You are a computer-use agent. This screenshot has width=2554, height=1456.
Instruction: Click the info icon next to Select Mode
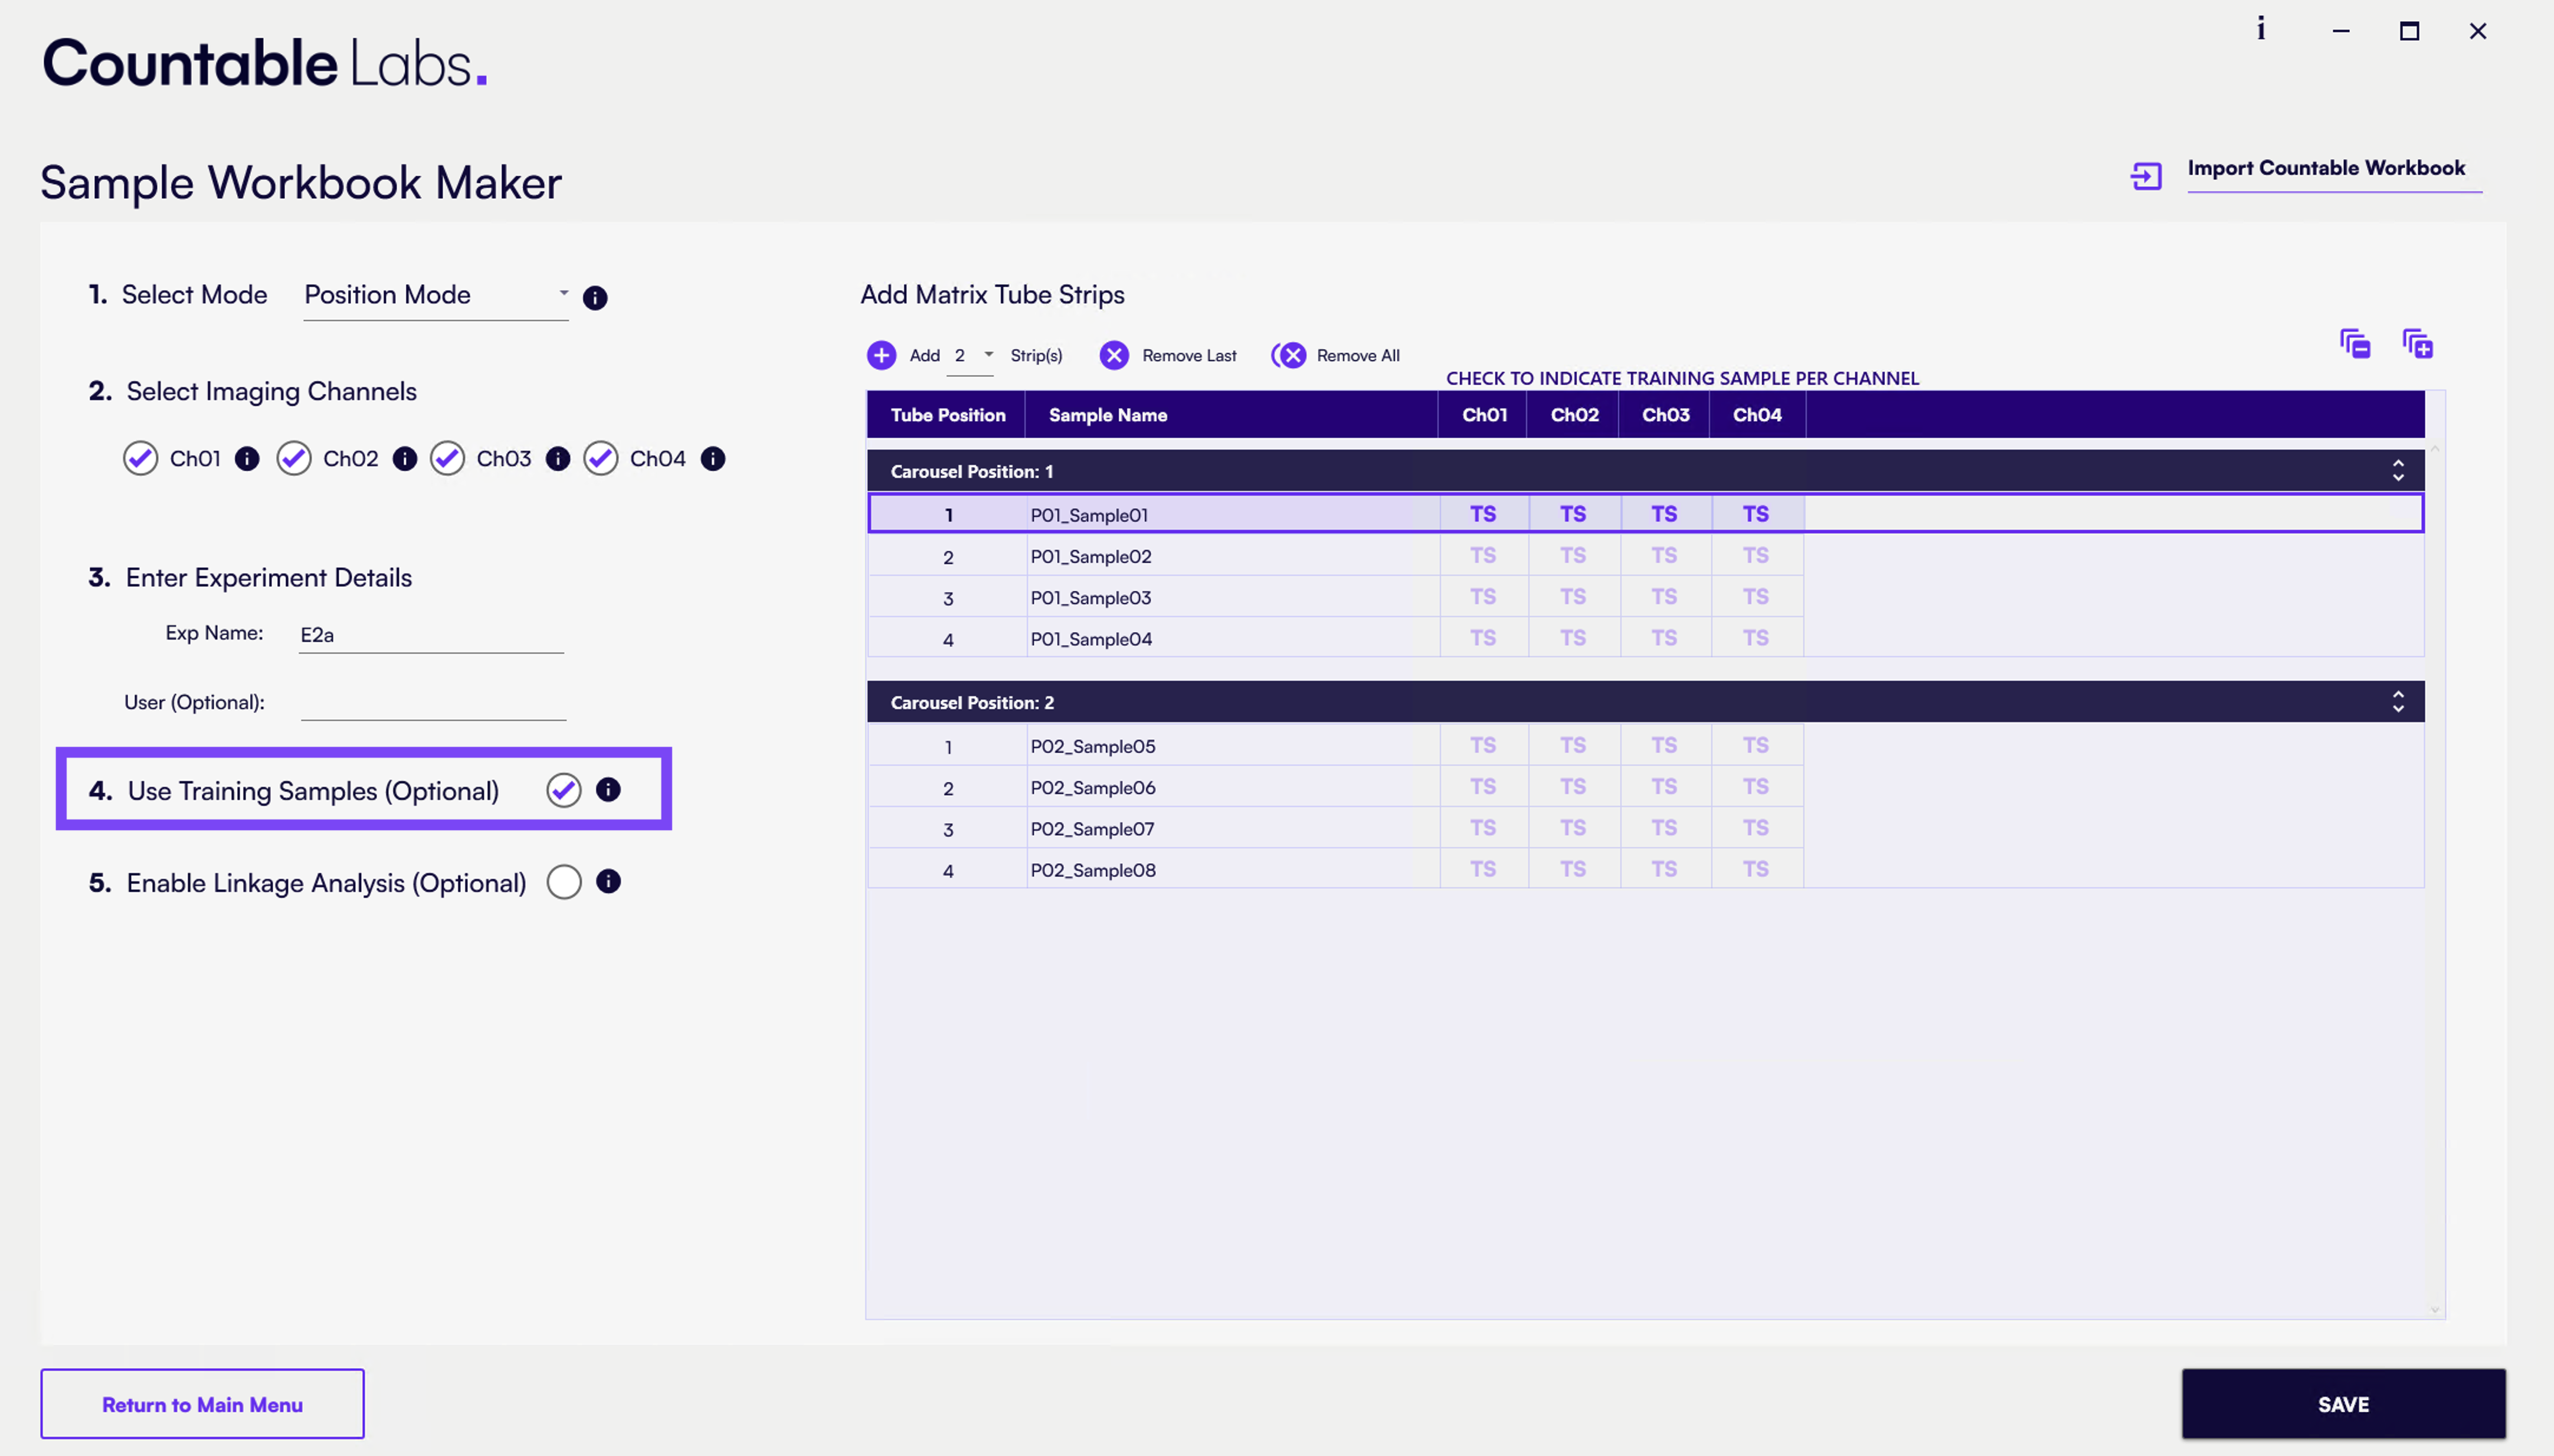click(595, 298)
